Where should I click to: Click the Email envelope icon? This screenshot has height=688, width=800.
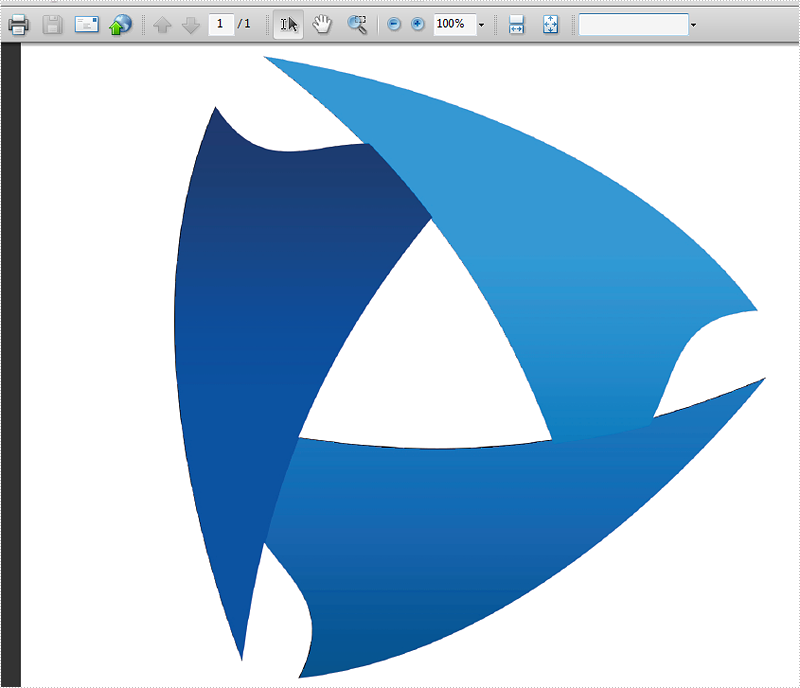(86, 24)
